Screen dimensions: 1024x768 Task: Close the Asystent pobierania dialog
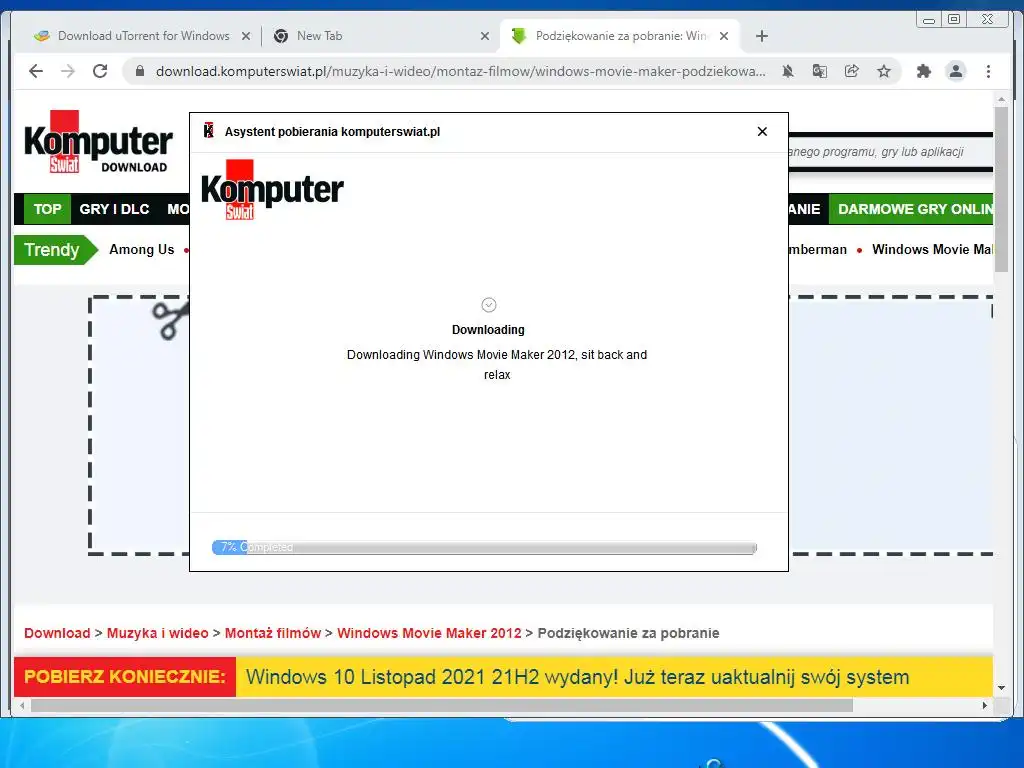[x=762, y=131]
